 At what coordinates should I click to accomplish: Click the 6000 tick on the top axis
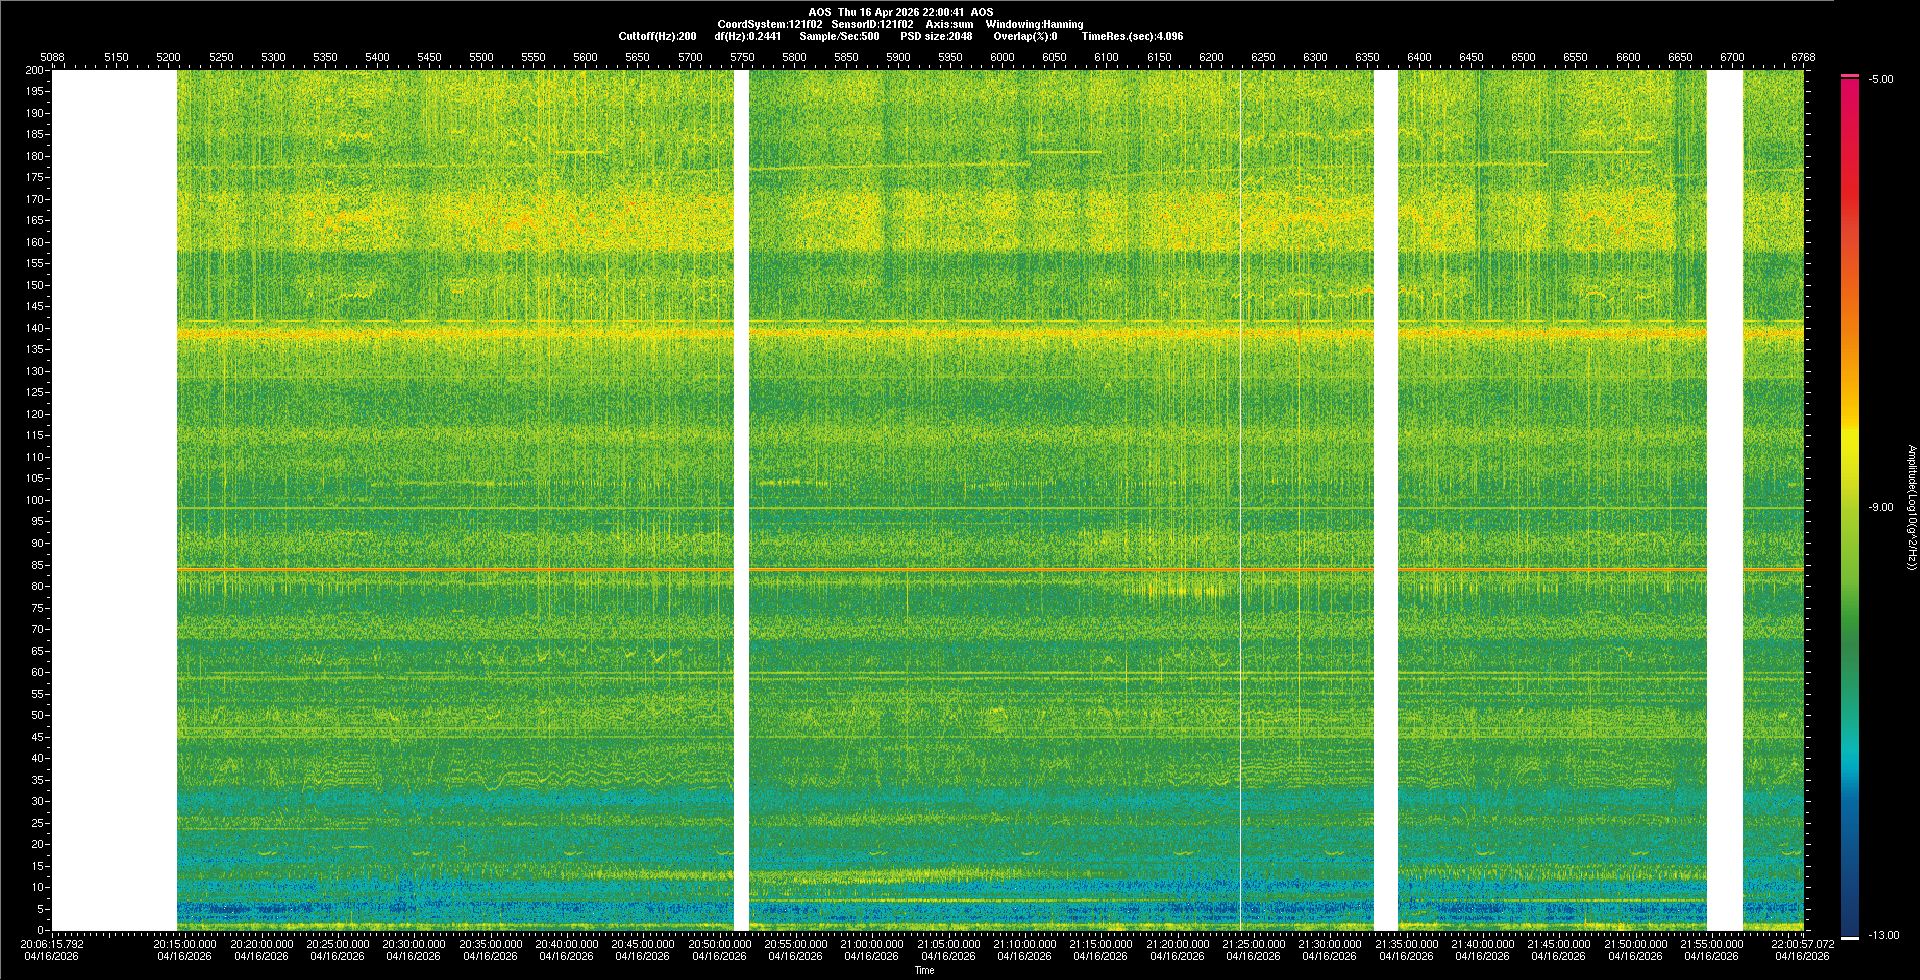coord(1002,57)
